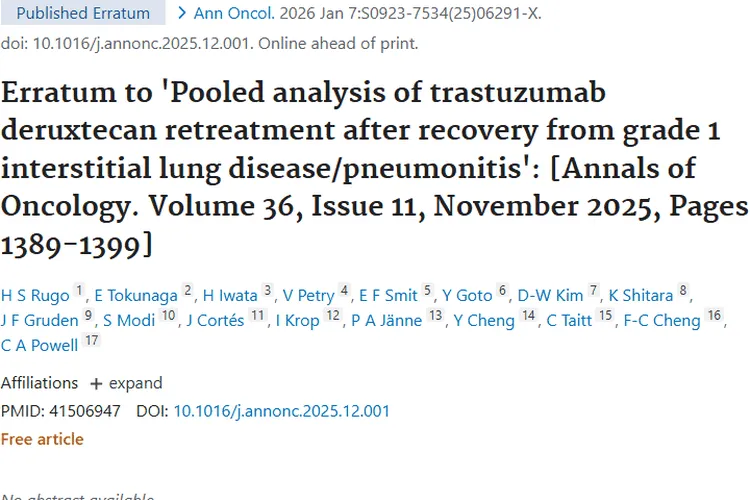The width and height of the screenshot is (750, 500).
Task: Click the Published Erratum badge
Action: click(83, 14)
